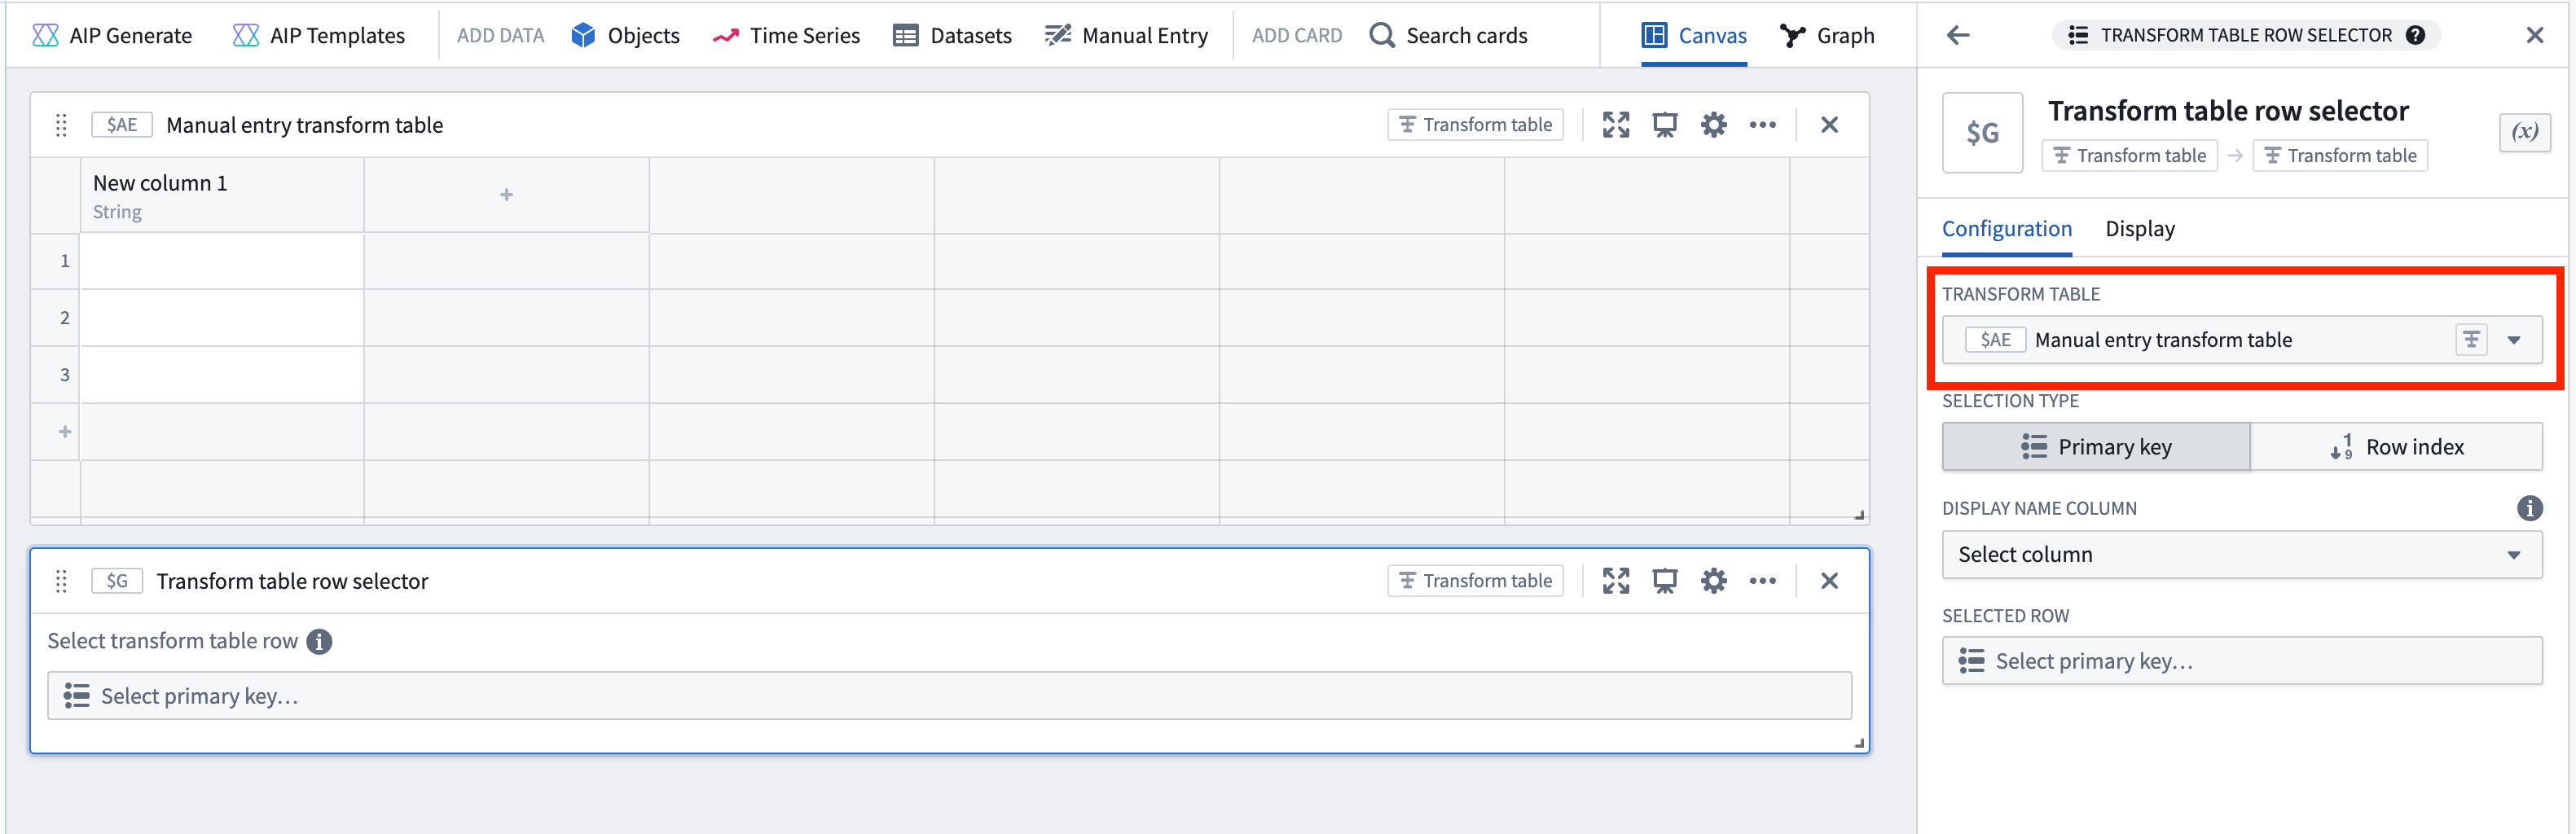Switch selection type to Row index
This screenshot has height=834, width=2576.
2396,447
